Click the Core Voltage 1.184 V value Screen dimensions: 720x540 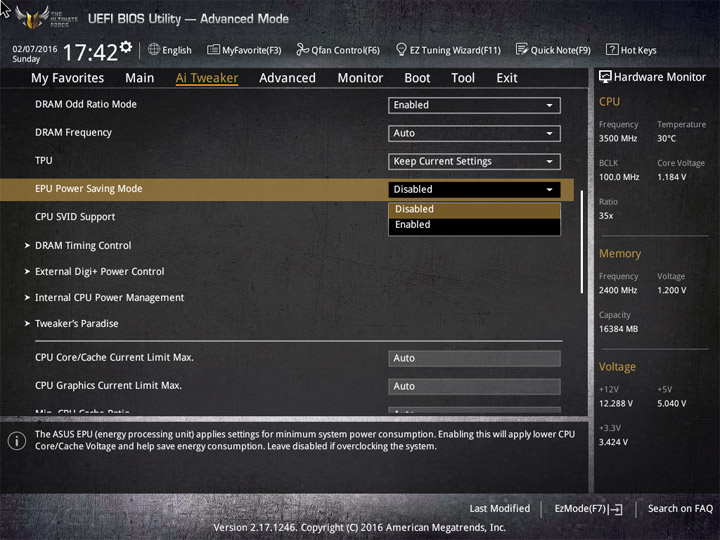click(x=671, y=177)
